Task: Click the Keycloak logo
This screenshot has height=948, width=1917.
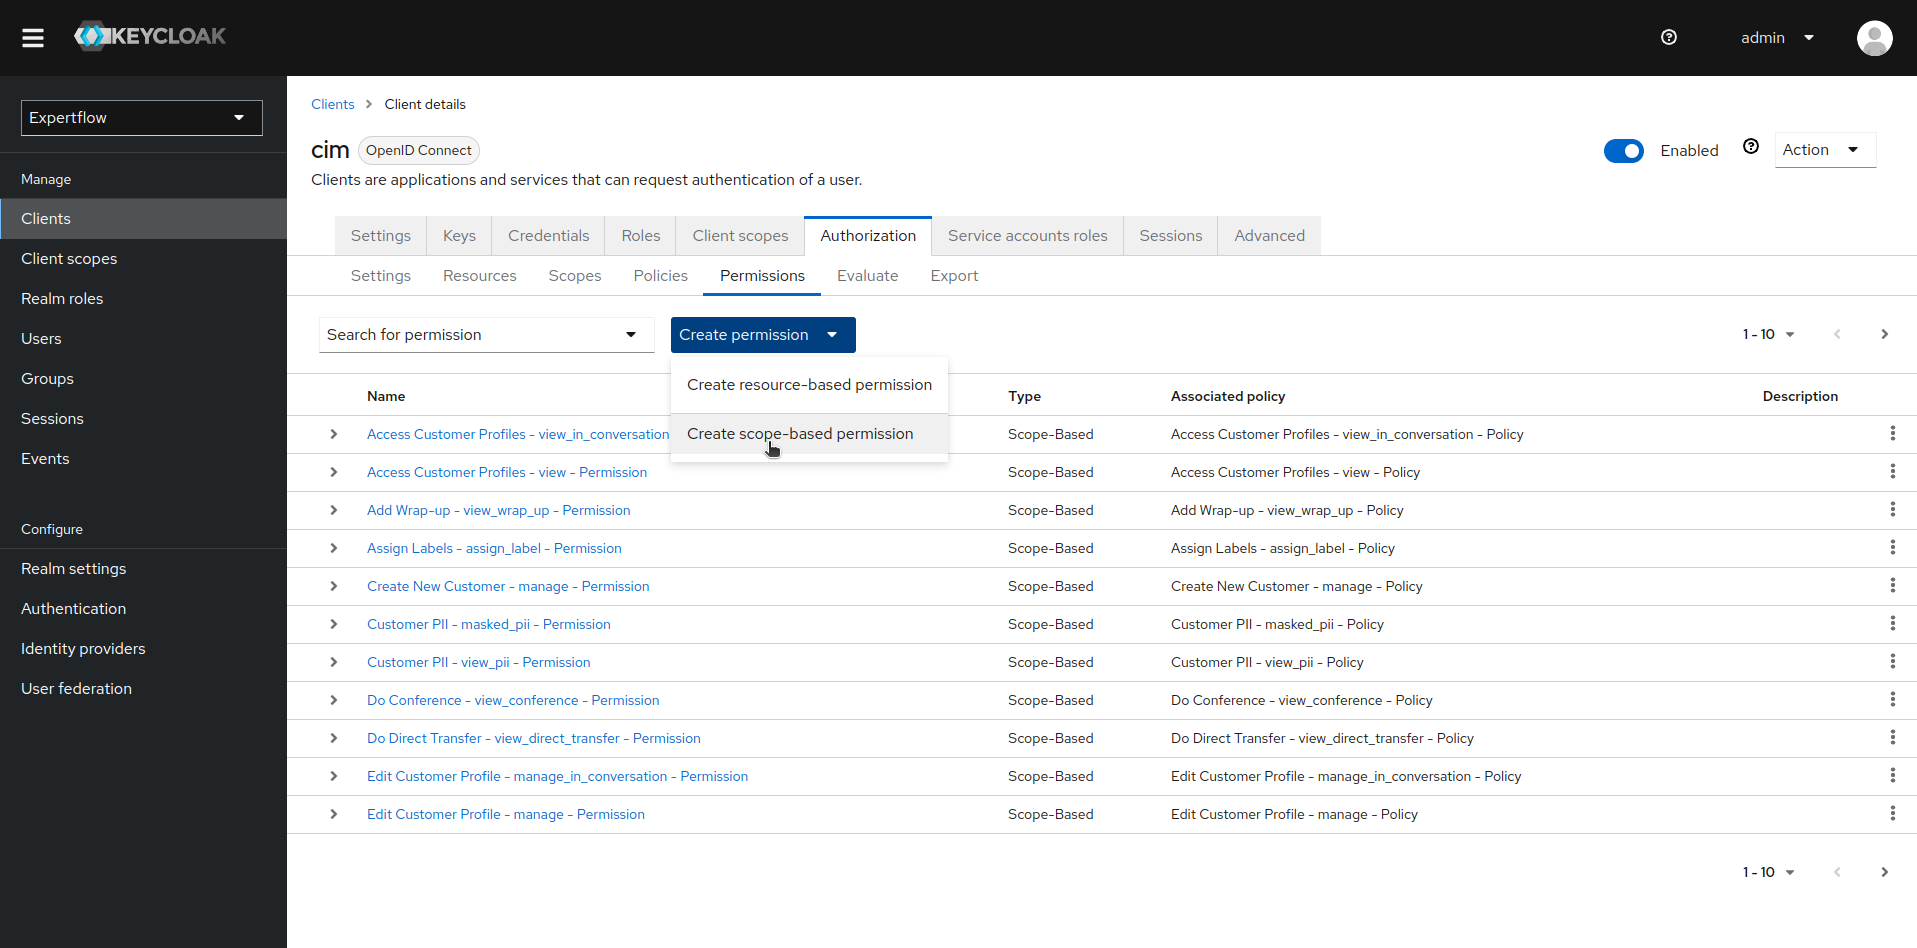Action: tap(150, 37)
